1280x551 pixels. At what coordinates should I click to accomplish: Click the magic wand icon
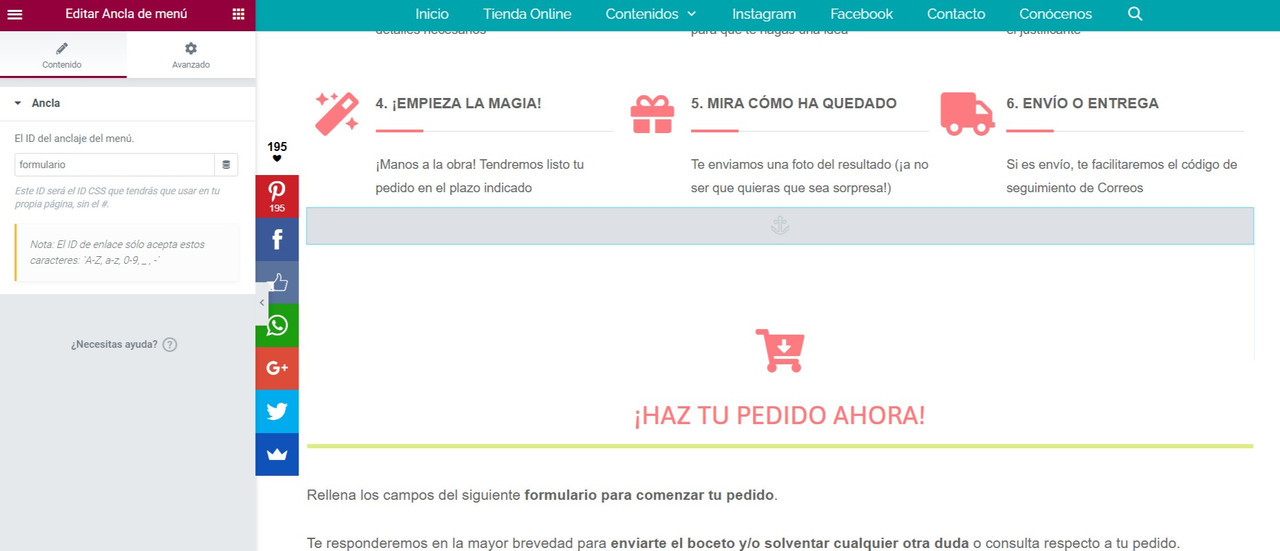pyautogui.click(x=335, y=113)
